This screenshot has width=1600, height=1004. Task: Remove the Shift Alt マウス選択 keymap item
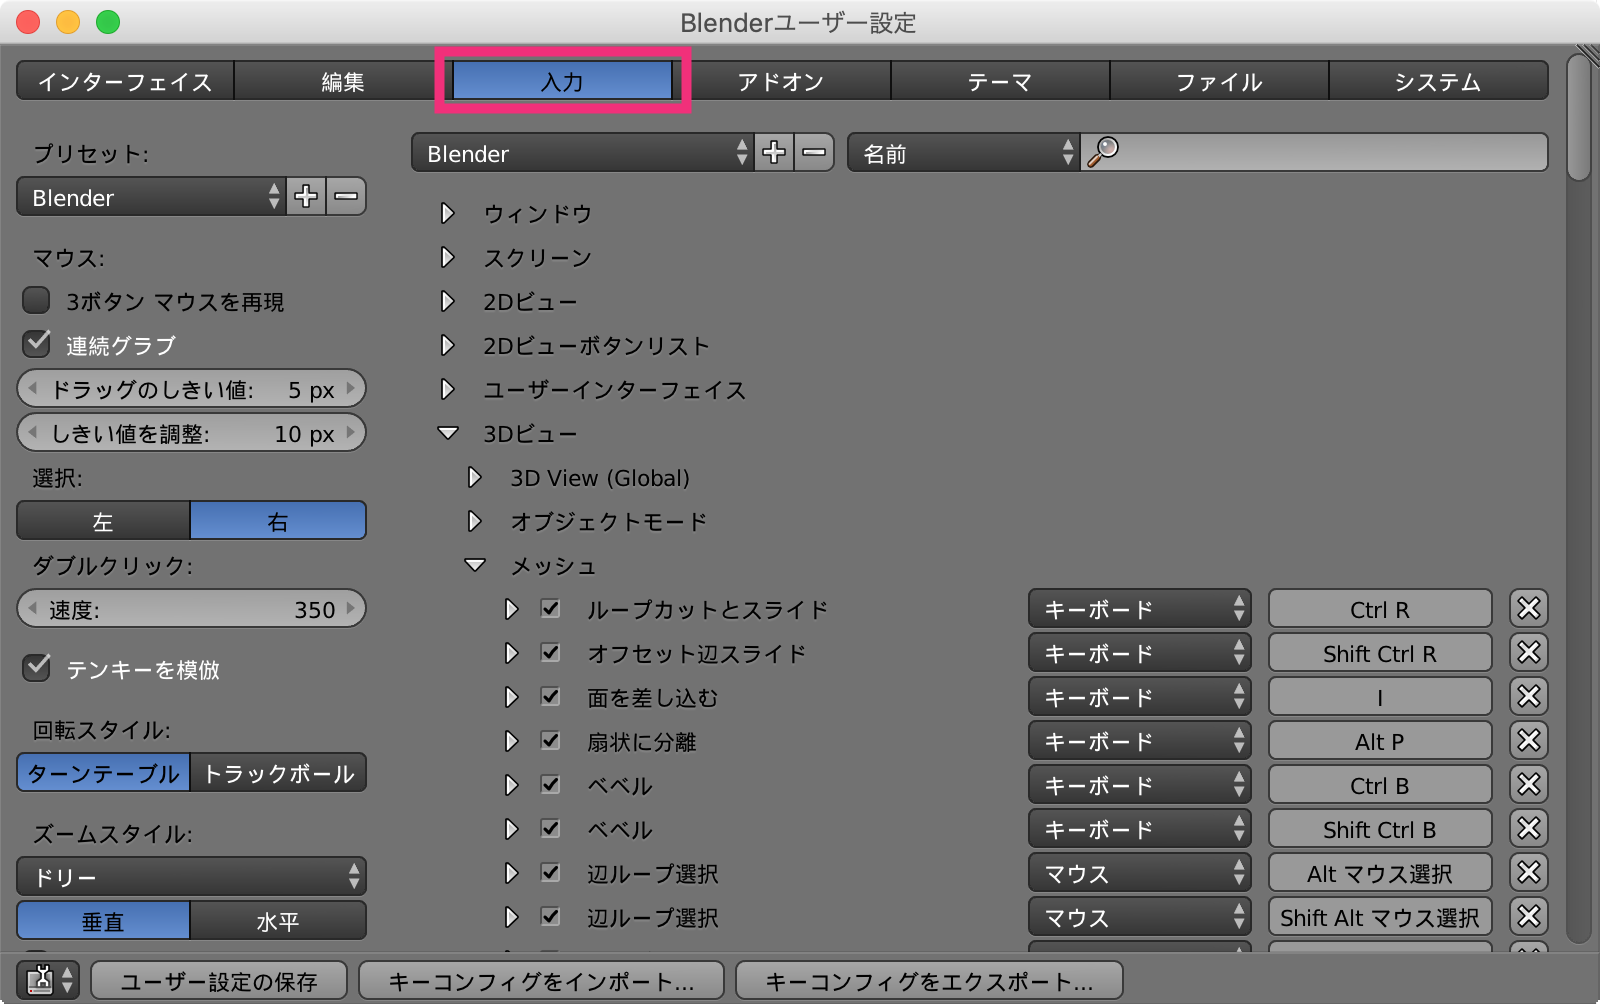point(1529,917)
